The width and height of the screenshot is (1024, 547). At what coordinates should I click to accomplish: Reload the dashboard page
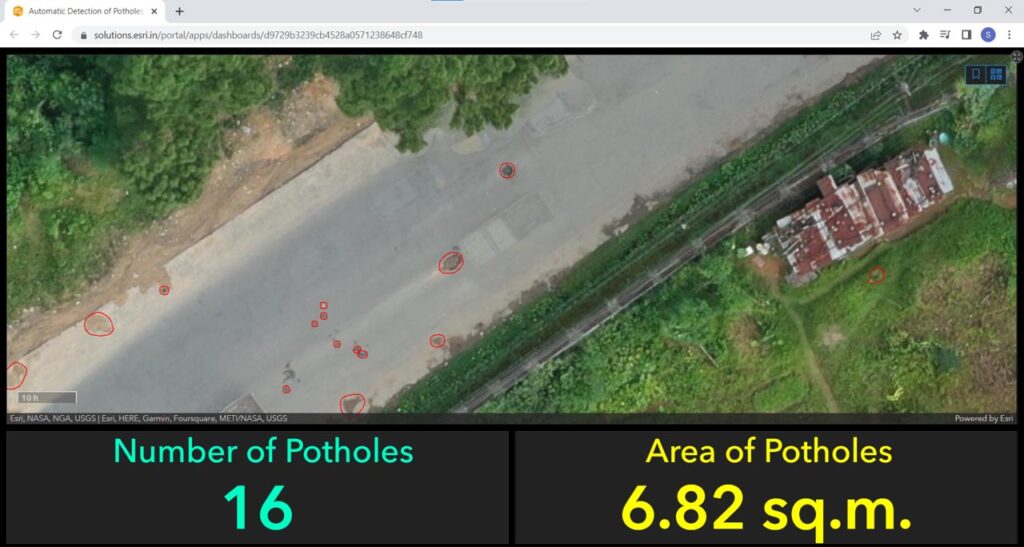point(57,34)
